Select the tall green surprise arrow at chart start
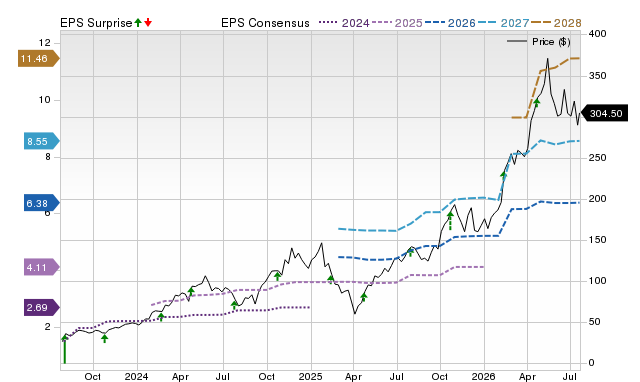Image resolution: width=640 pixels, height=382 pixels. coord(64,349)
